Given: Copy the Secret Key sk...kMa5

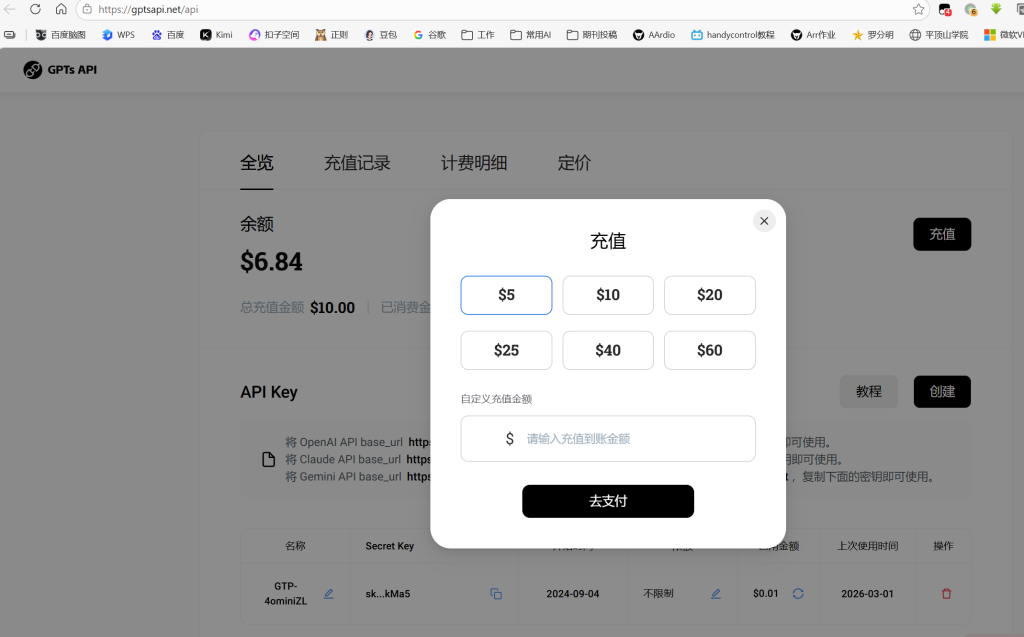Looking at the screenshot, I should click(496, 593).
